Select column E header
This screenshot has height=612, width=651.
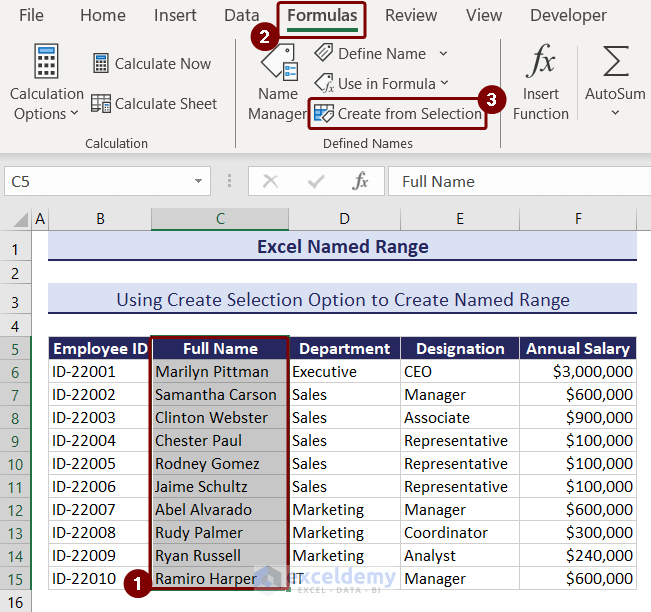tap(460, 219)
